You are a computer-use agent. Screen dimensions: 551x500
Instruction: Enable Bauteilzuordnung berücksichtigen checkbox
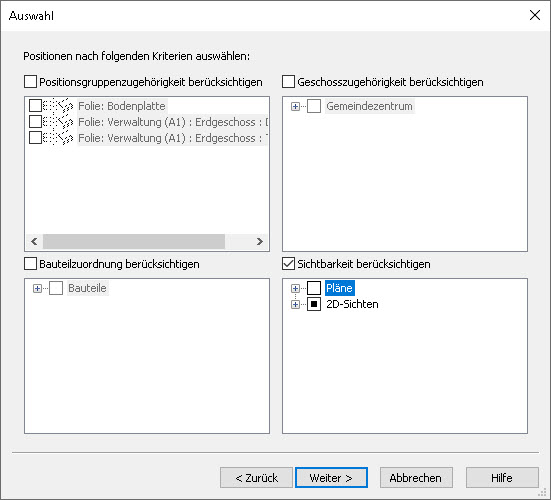30,264
